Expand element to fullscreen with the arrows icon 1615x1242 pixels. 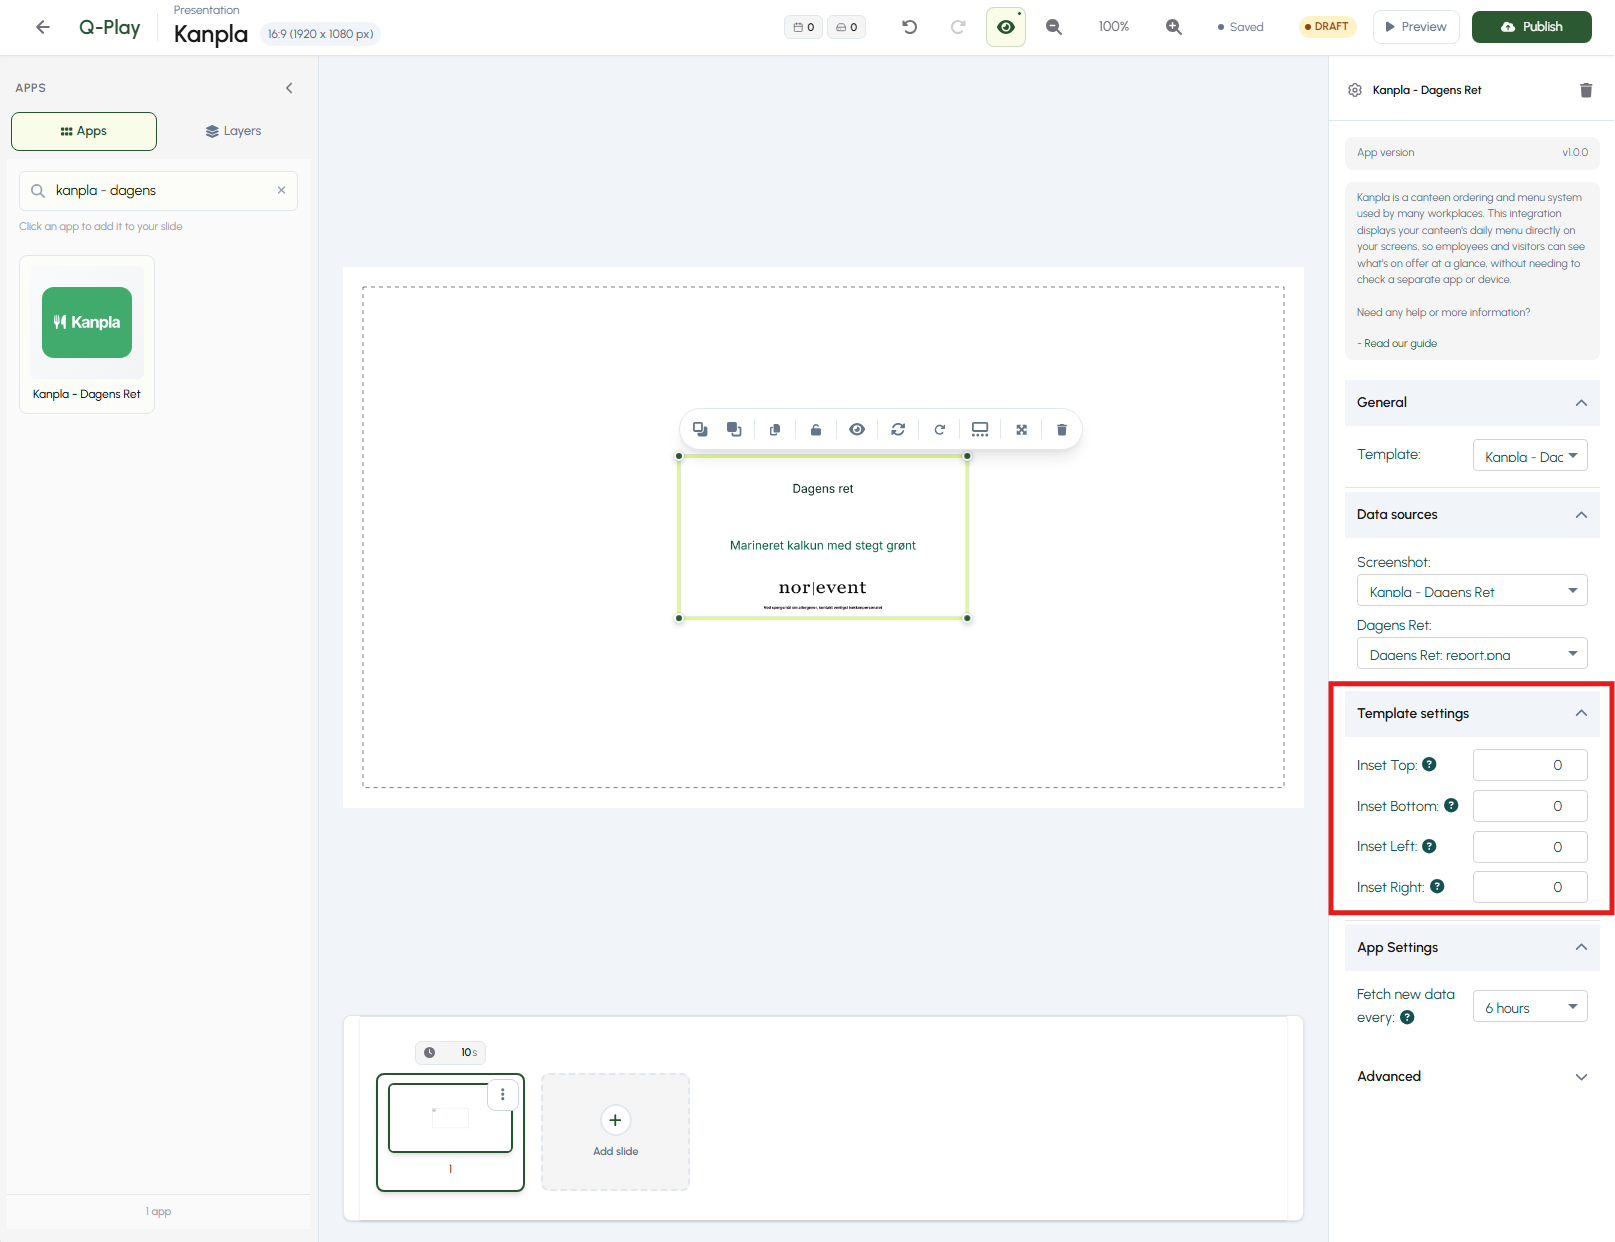(1021, 429)
